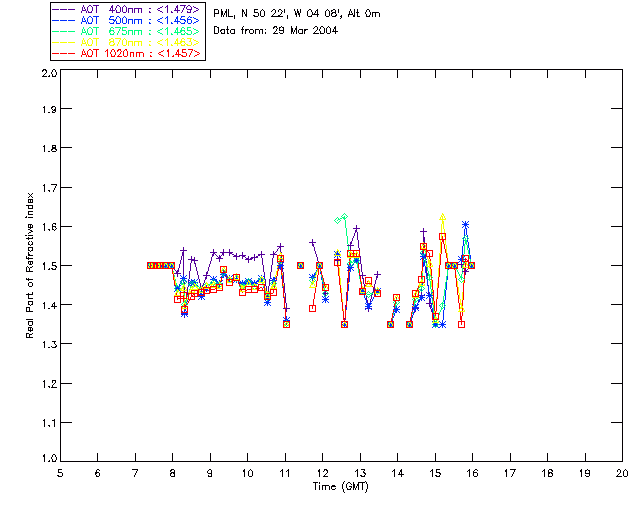Click the 1.7 y-axis tick label
Image resolution: width=640 pixels, height=512 pixels.
point(49,188)
